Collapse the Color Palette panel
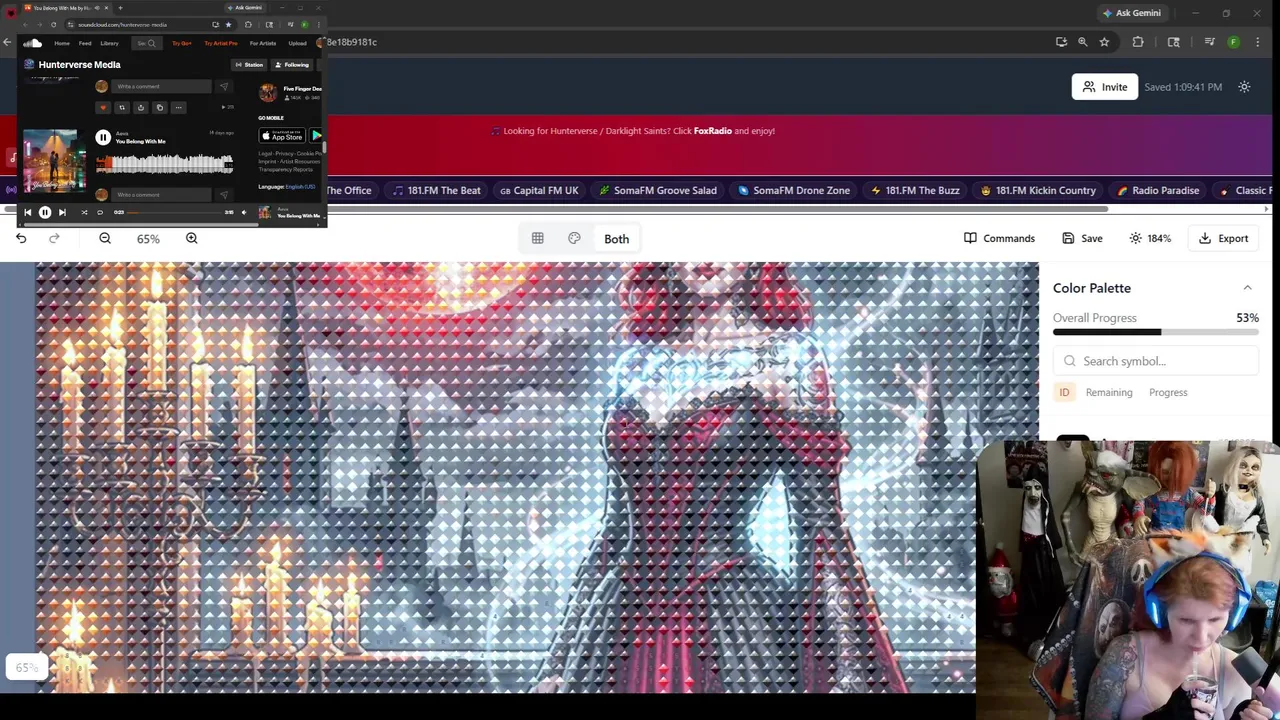This screenshot has width=1280, height=720. (x=1247, y=288)
